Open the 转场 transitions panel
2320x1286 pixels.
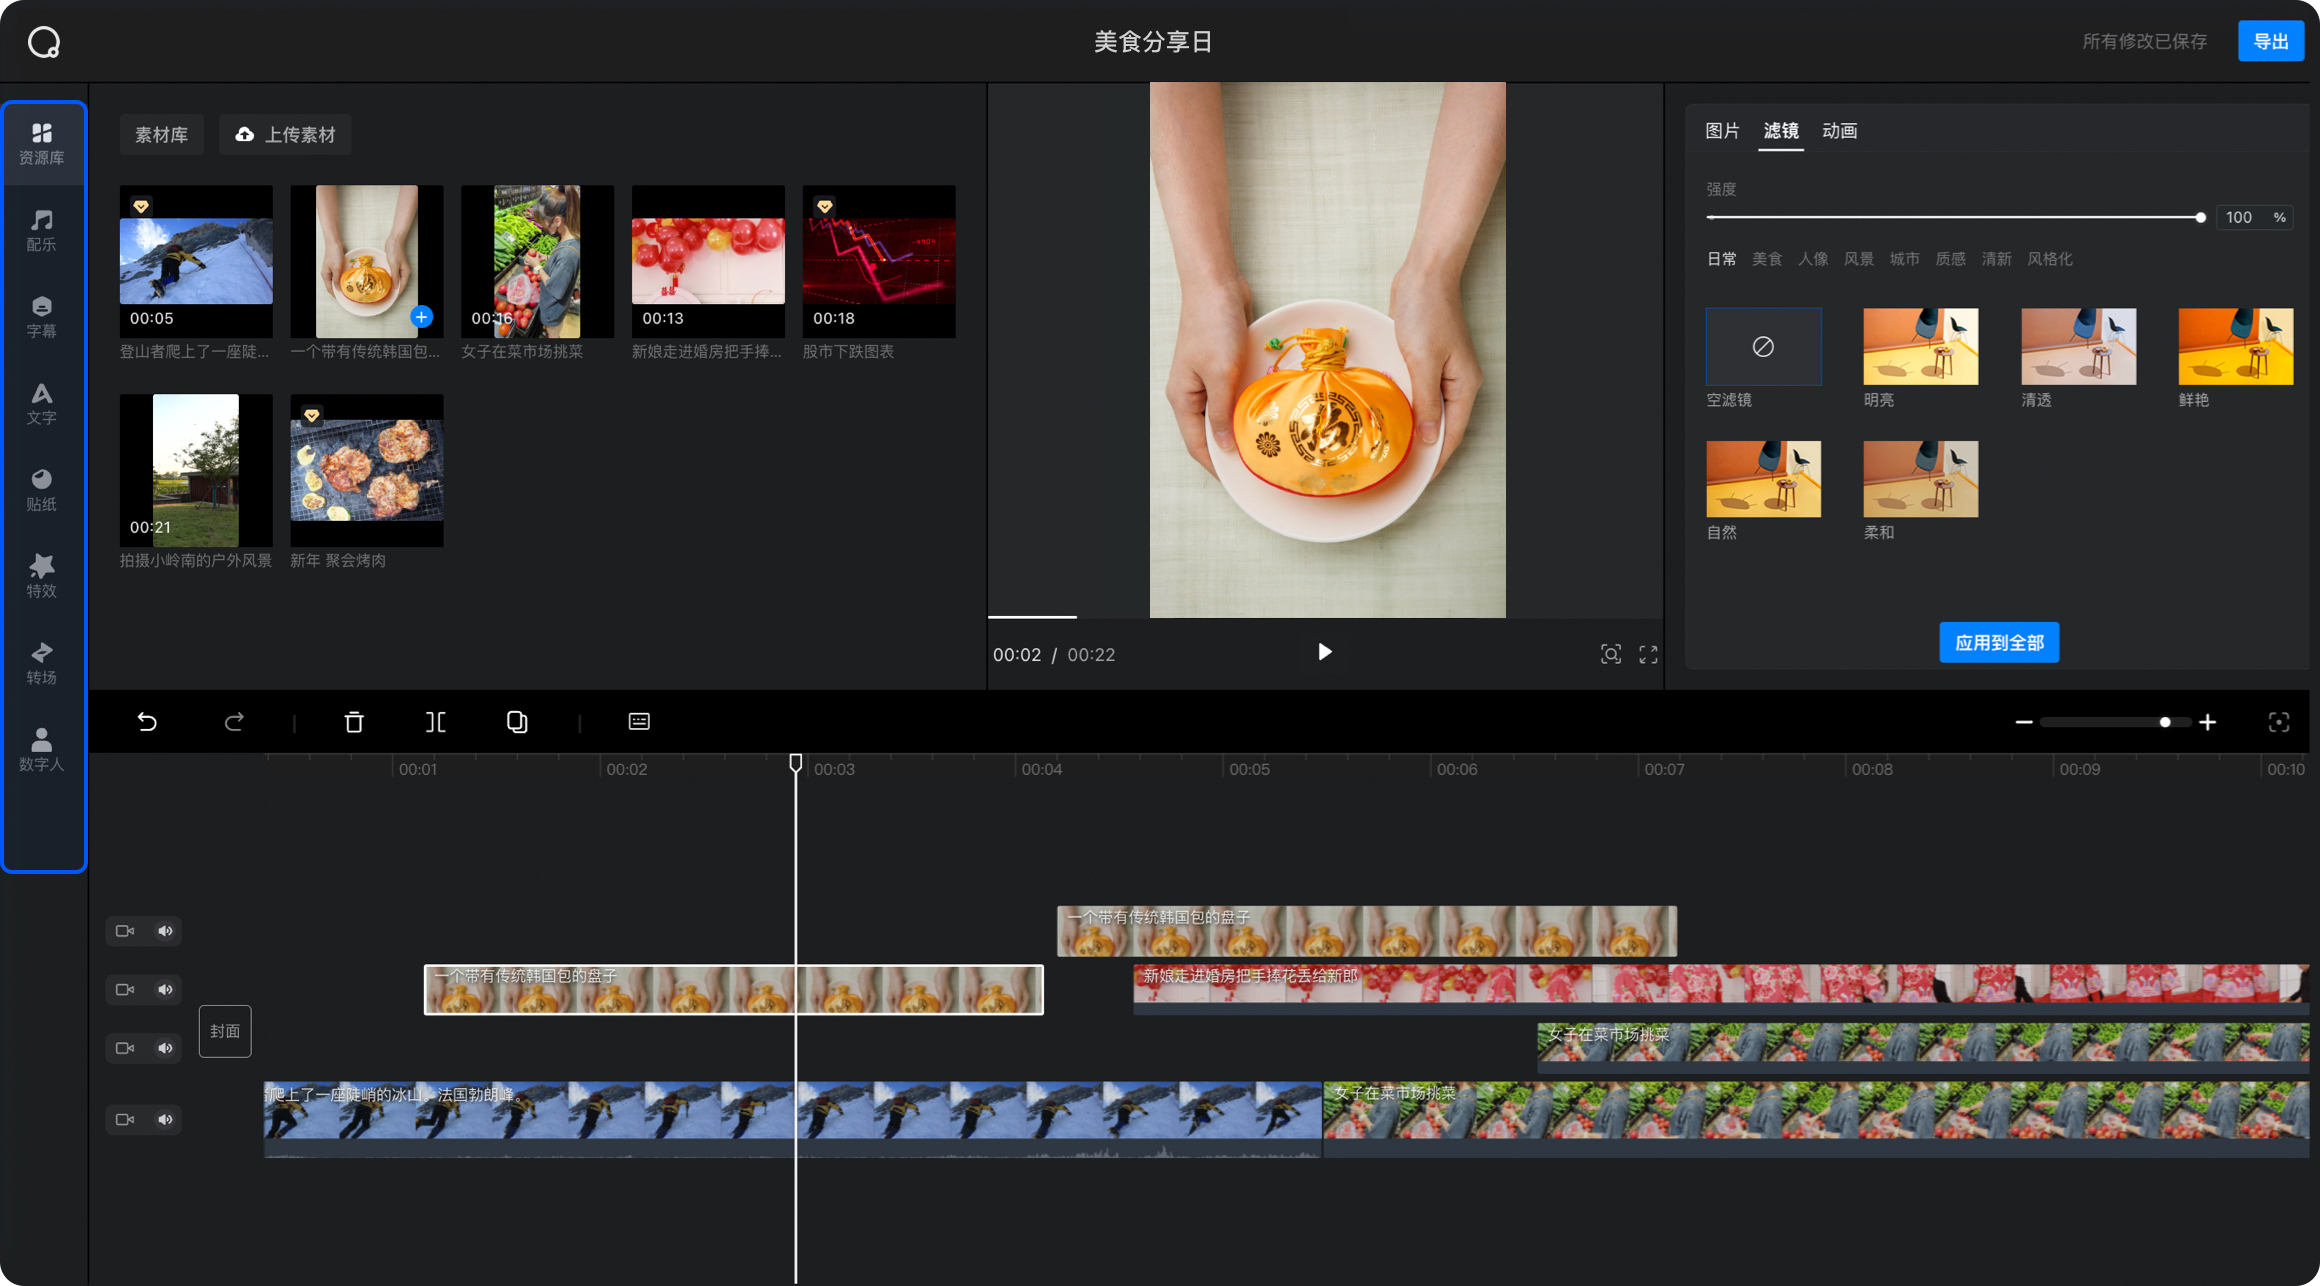[41, 663]
